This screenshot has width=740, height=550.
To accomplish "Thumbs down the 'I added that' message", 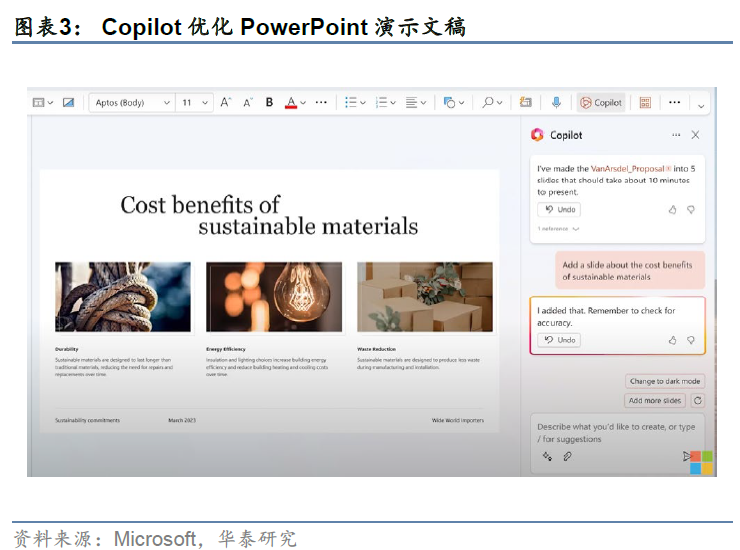I will [x=691, y=340].
